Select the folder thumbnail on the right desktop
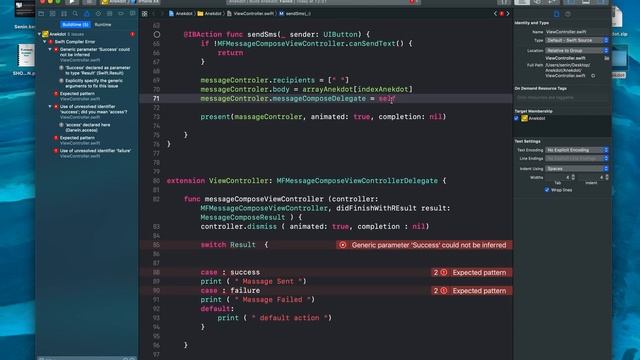 (619, 57)
